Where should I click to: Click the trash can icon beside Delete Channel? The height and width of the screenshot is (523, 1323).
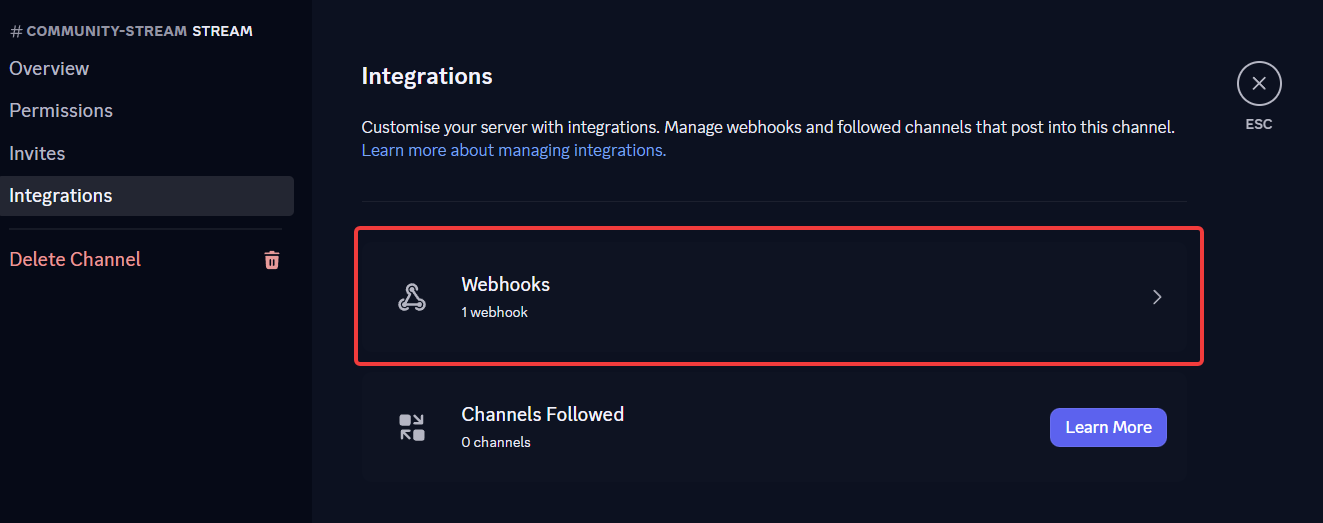(x=272, y=260)
